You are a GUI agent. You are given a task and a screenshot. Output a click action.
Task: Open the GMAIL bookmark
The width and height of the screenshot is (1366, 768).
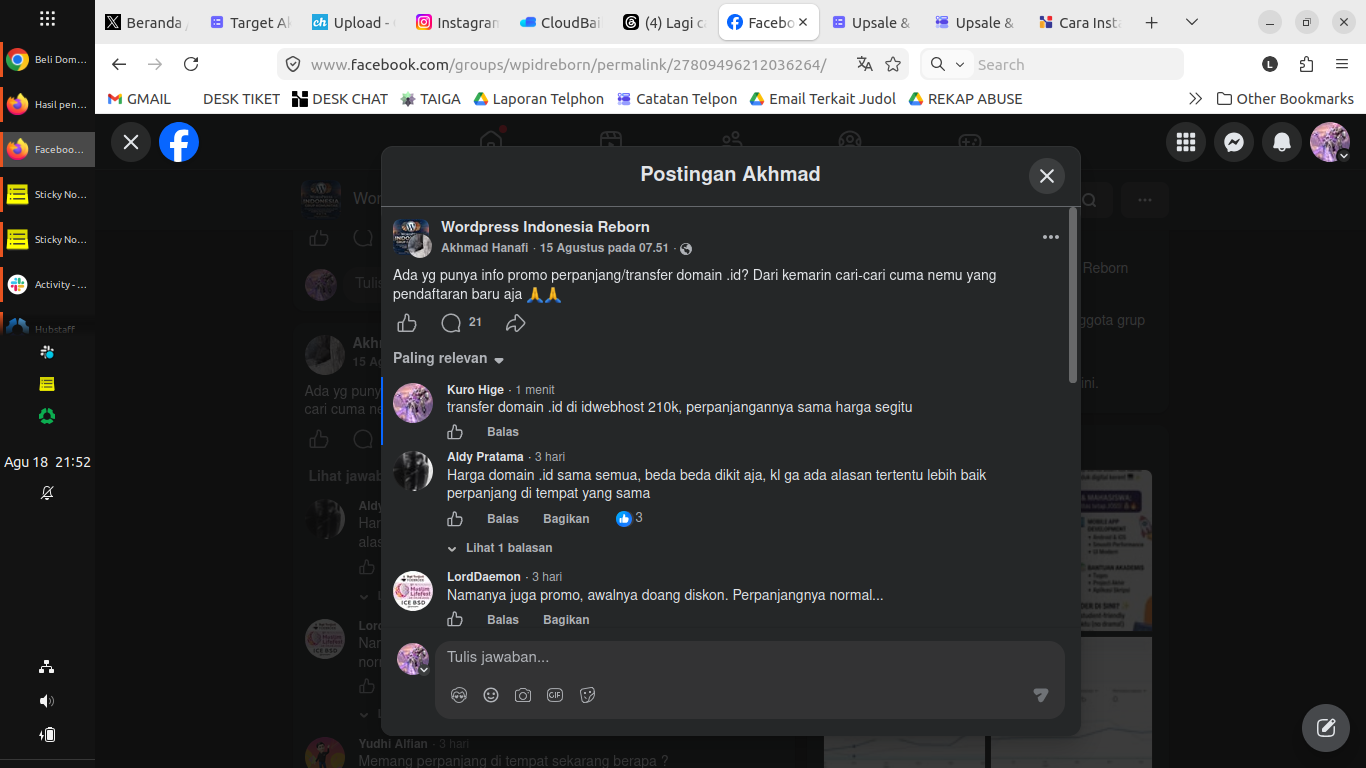[139, 99]
